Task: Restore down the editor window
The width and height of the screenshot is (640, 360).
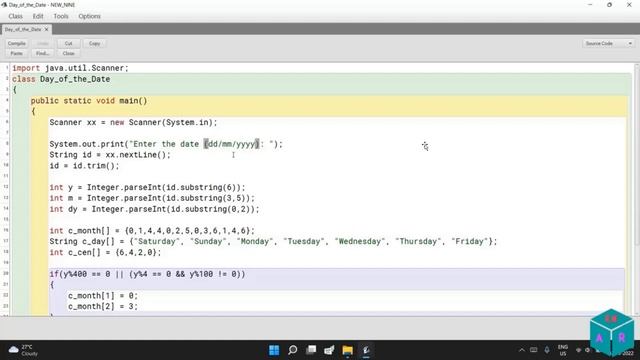Action: pos(609,5)
